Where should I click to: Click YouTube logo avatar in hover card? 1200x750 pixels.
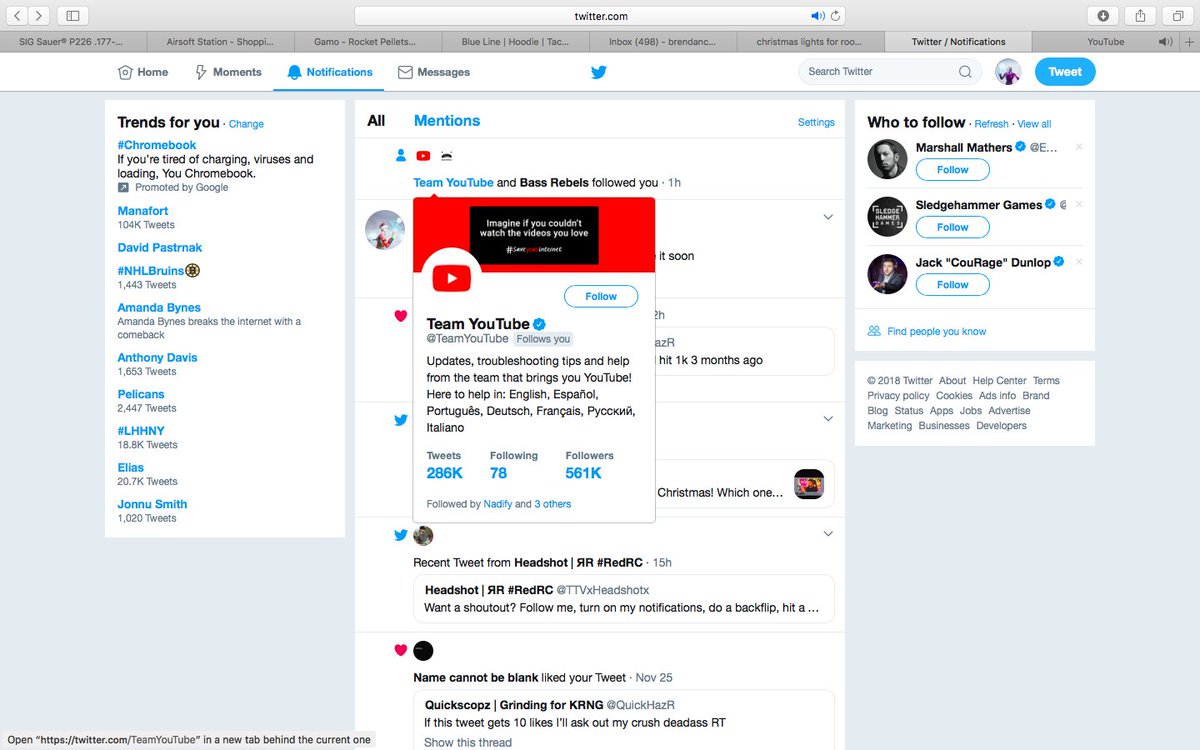tap(453, 279)
